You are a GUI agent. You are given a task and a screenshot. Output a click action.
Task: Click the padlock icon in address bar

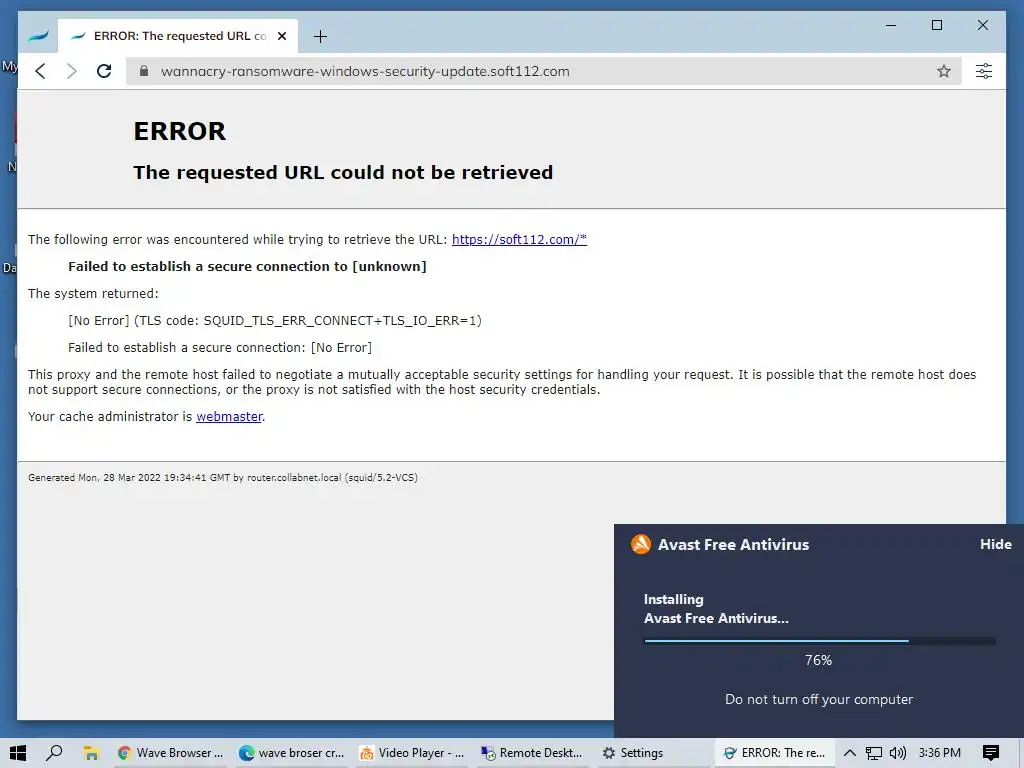click(x=144, y=71)
